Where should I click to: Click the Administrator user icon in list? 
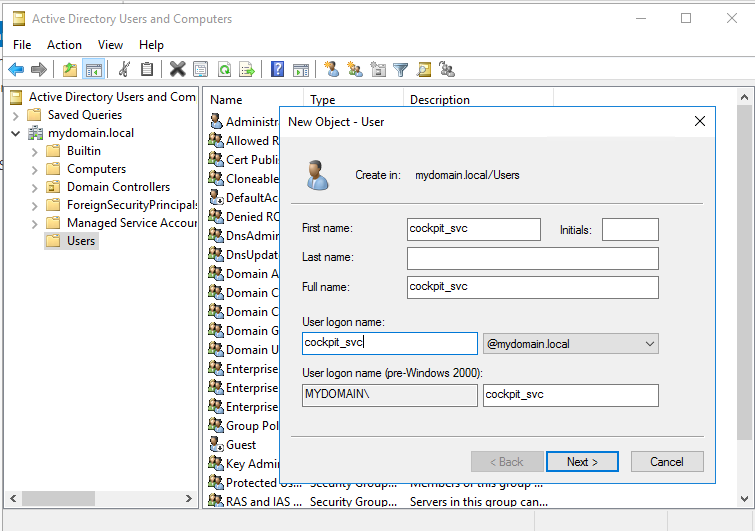[x=216, y=121]
